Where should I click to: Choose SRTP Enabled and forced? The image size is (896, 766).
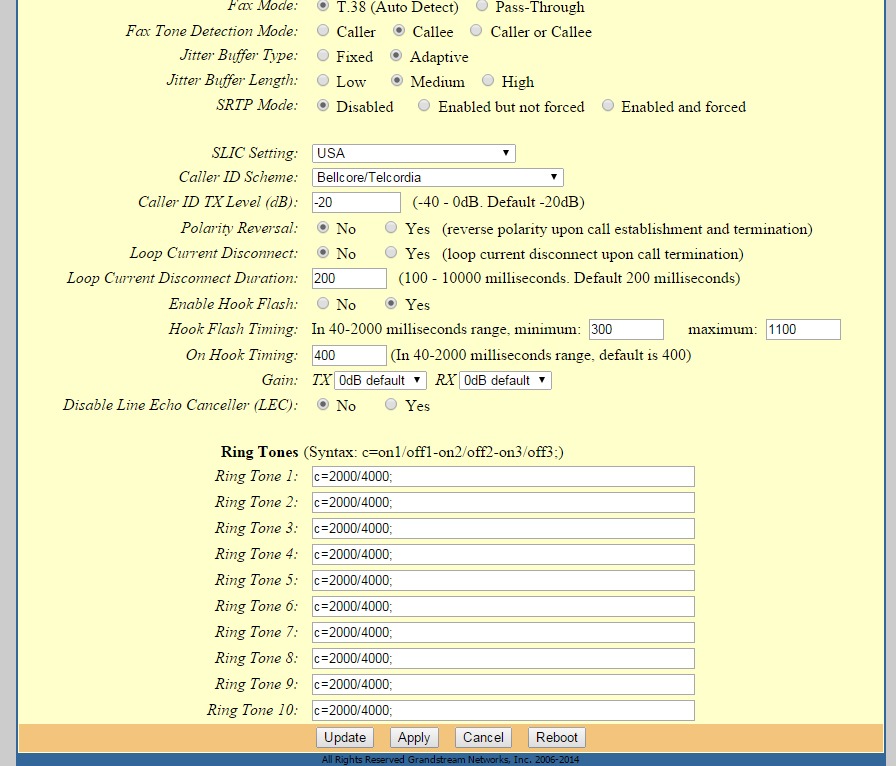pos(608,106)
